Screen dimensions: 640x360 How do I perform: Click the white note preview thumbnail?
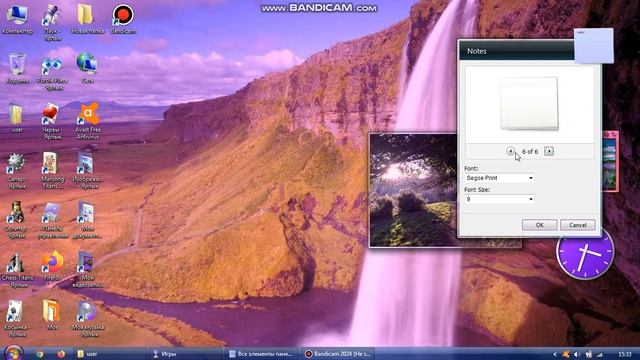[529, 103]
